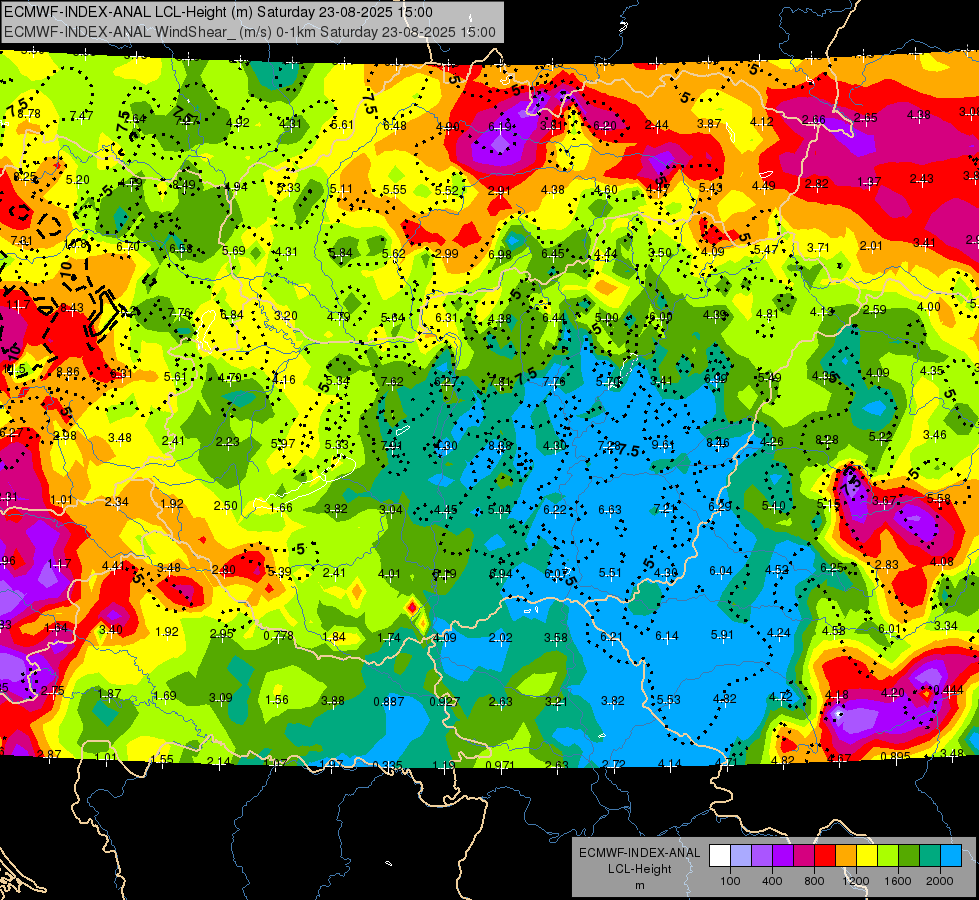Click the lime green legend color box

888,856
